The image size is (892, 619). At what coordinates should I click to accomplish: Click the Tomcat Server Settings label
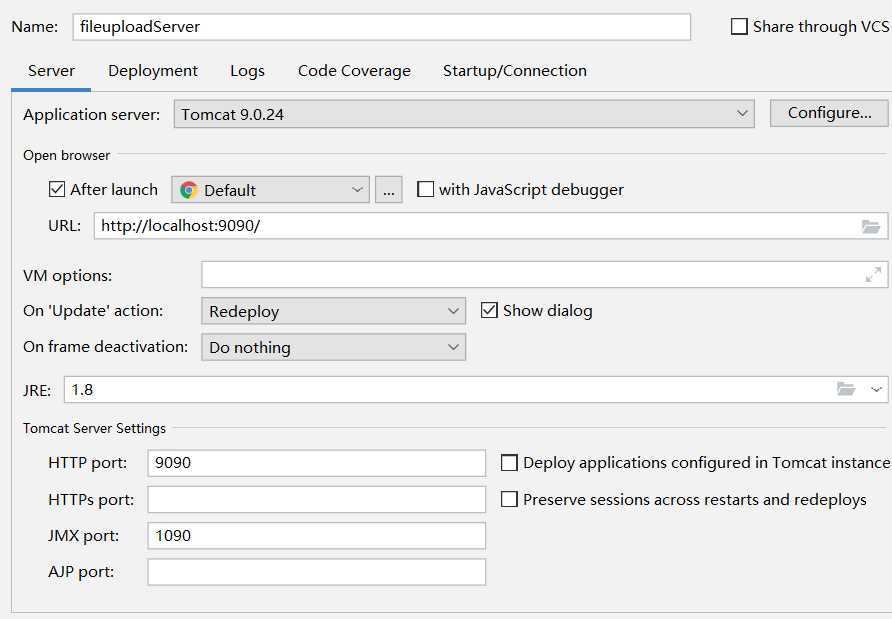coord(94,428)
